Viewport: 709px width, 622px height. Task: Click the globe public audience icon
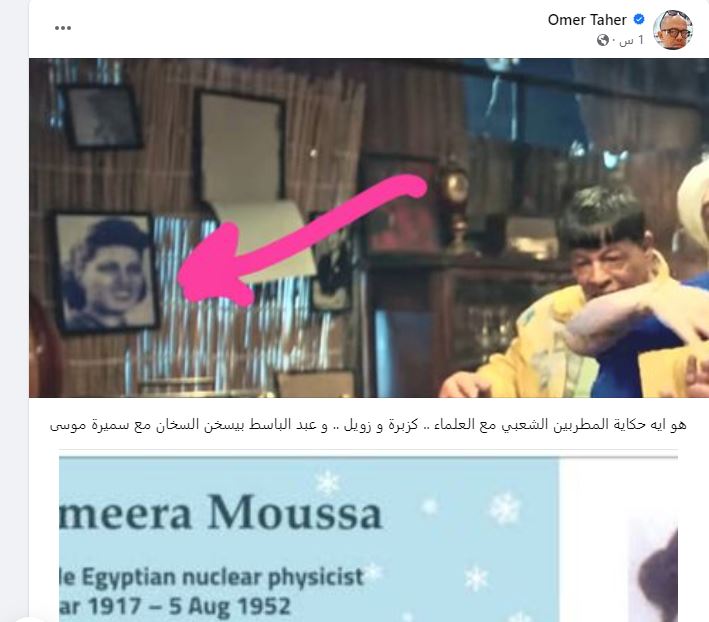pos(602,40)
